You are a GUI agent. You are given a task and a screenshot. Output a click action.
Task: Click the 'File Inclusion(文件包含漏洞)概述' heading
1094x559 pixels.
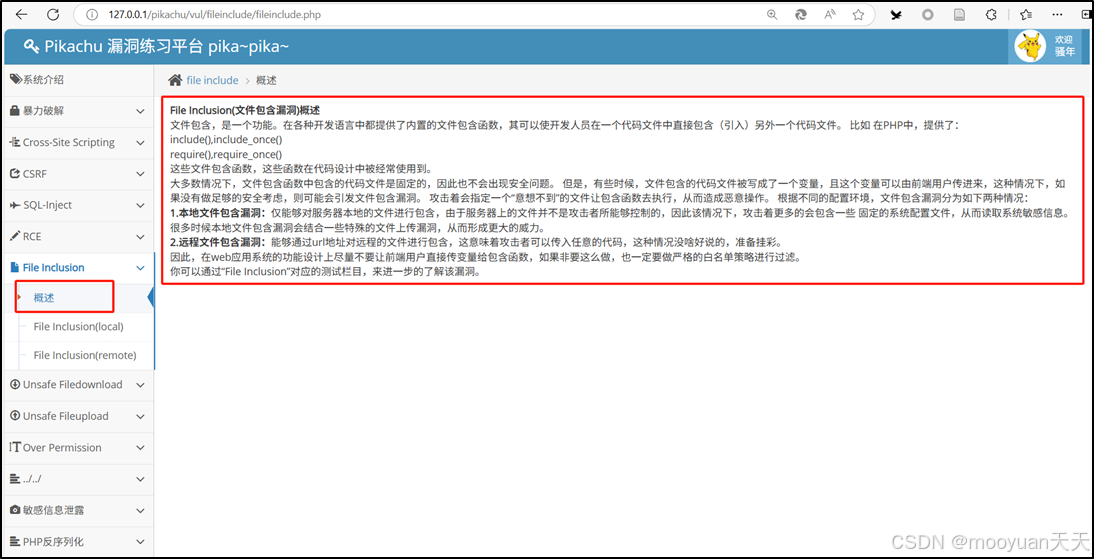(x=245, y=110)
